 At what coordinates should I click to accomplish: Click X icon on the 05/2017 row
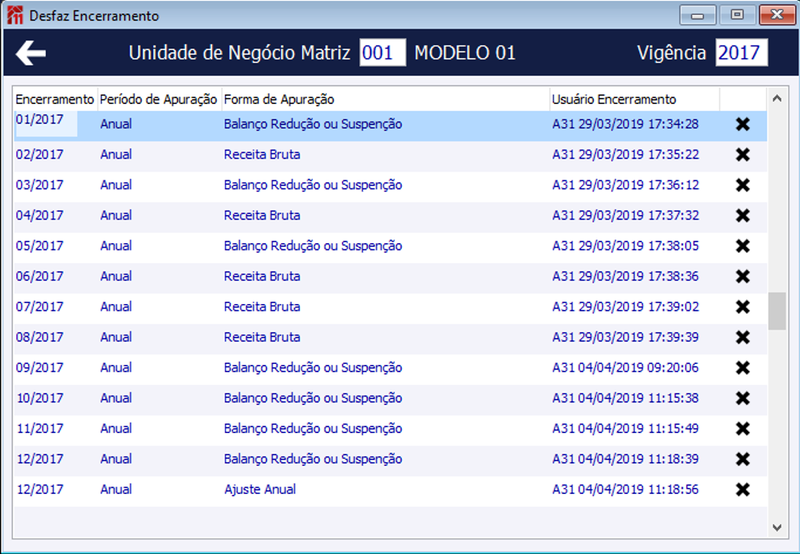[743, 246]
